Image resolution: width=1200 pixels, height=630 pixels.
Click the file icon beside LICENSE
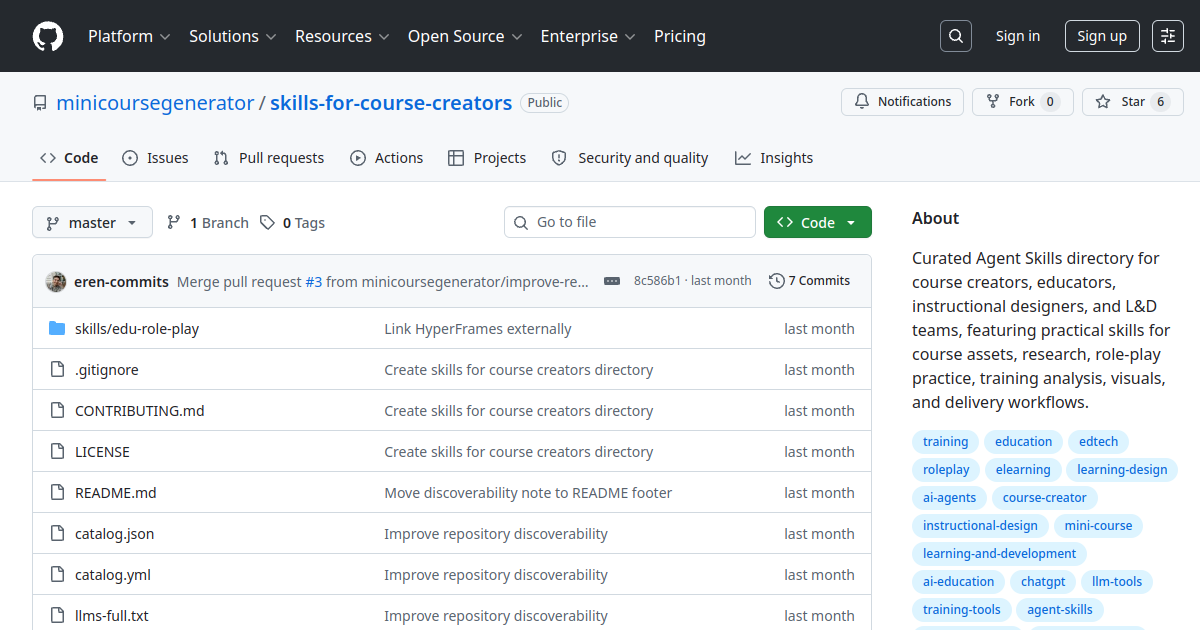[57, 452]
